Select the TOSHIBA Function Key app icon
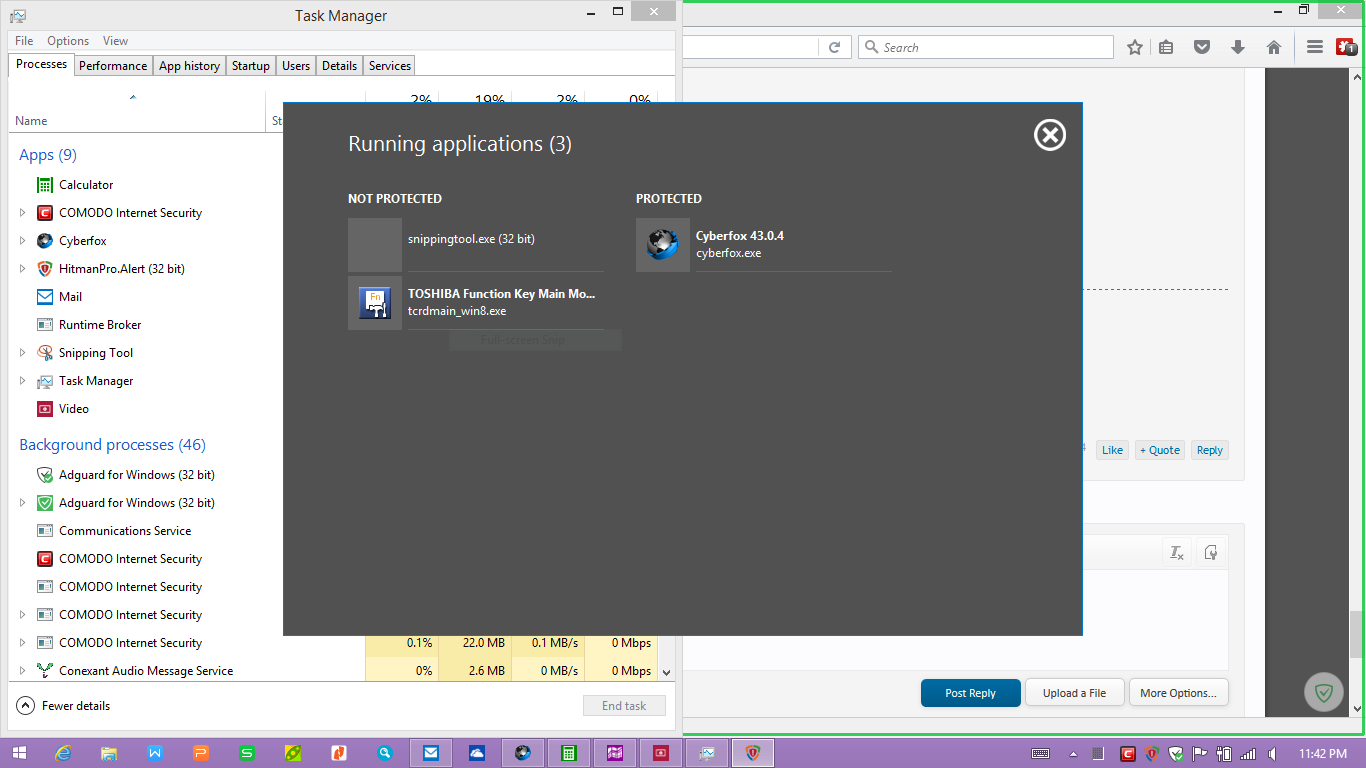1366x768 pixels. (x=375, y=303)
